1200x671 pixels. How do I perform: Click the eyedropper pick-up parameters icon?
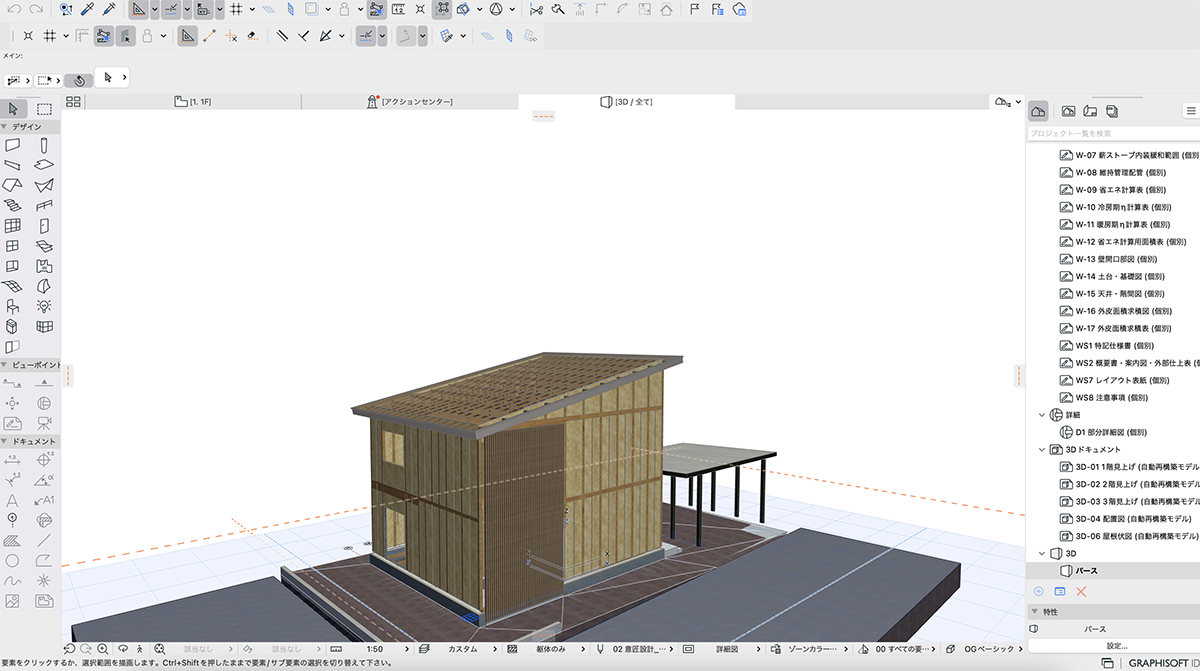(87, 10)
